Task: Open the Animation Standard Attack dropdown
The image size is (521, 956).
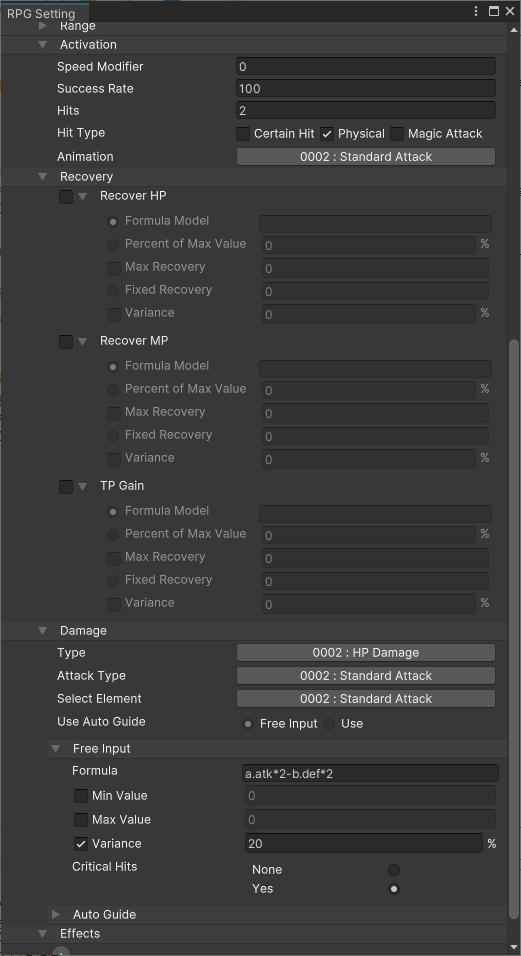Action: point(366,157)
